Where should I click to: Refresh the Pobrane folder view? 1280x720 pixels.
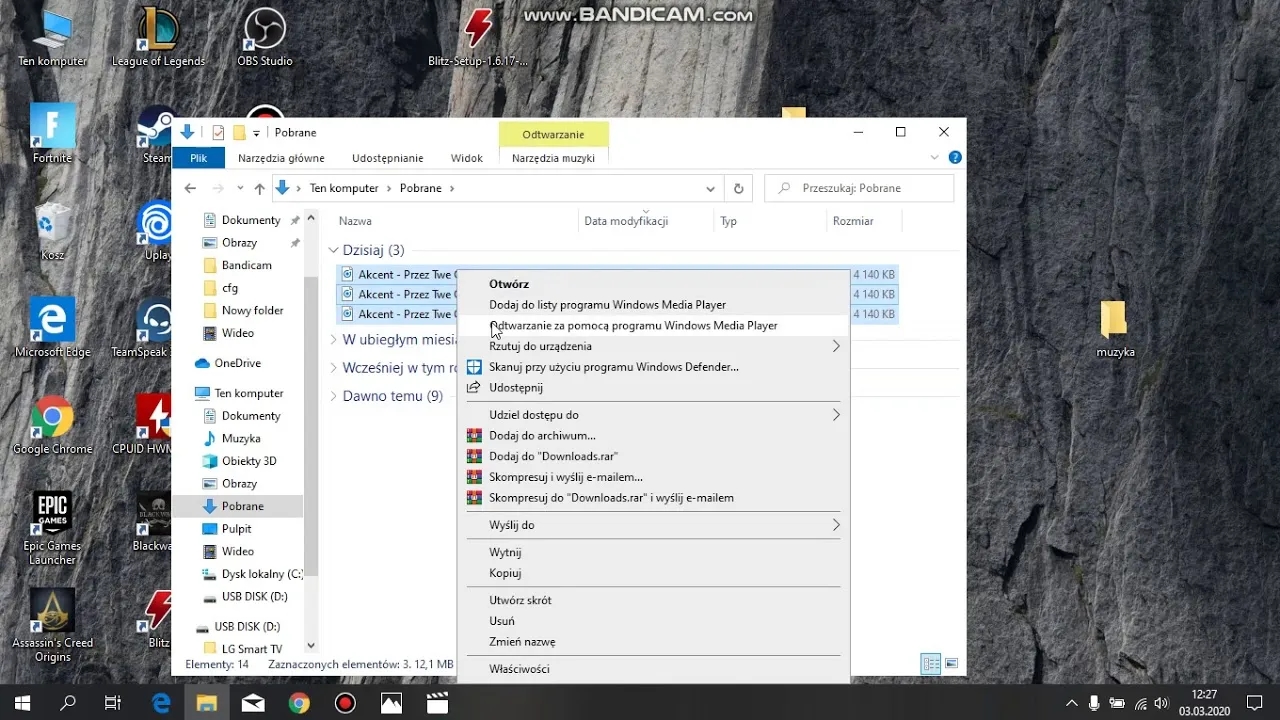click(x=738, y=188)
